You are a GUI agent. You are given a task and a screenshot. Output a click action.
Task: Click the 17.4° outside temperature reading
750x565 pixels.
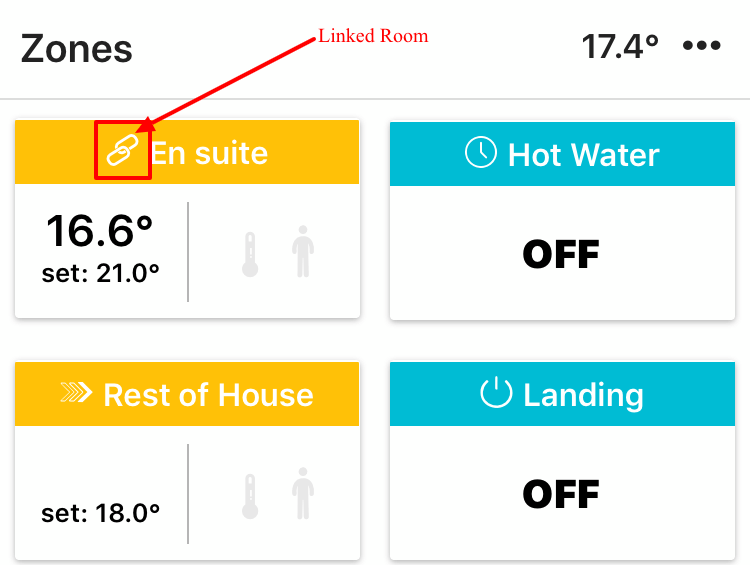620,46
